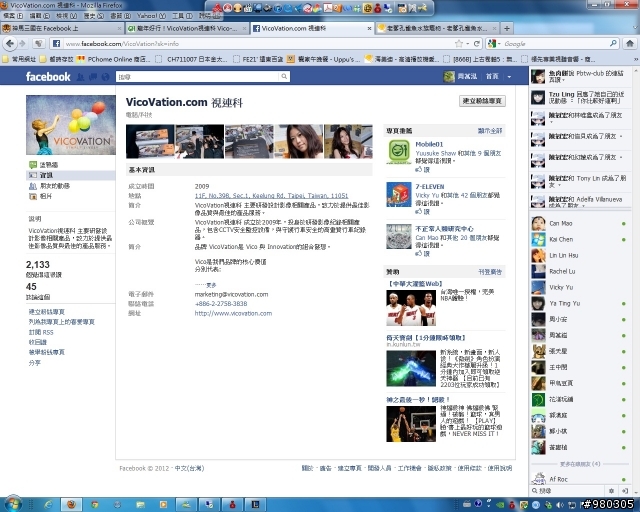Screen dimensions: 640x512
Task: Chat with Kai Chen
Action: point(580,239)
